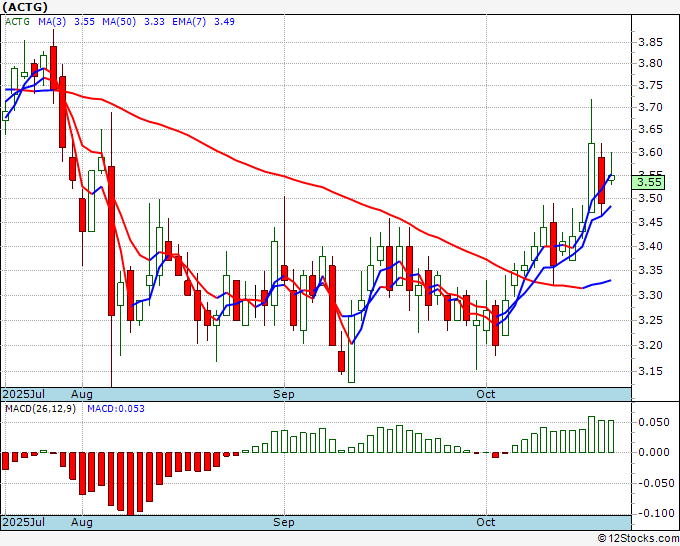Click the 3.40 price axis label
Image resolution: width=680 pixels, height=546 pixels.
tap(650, 246)
